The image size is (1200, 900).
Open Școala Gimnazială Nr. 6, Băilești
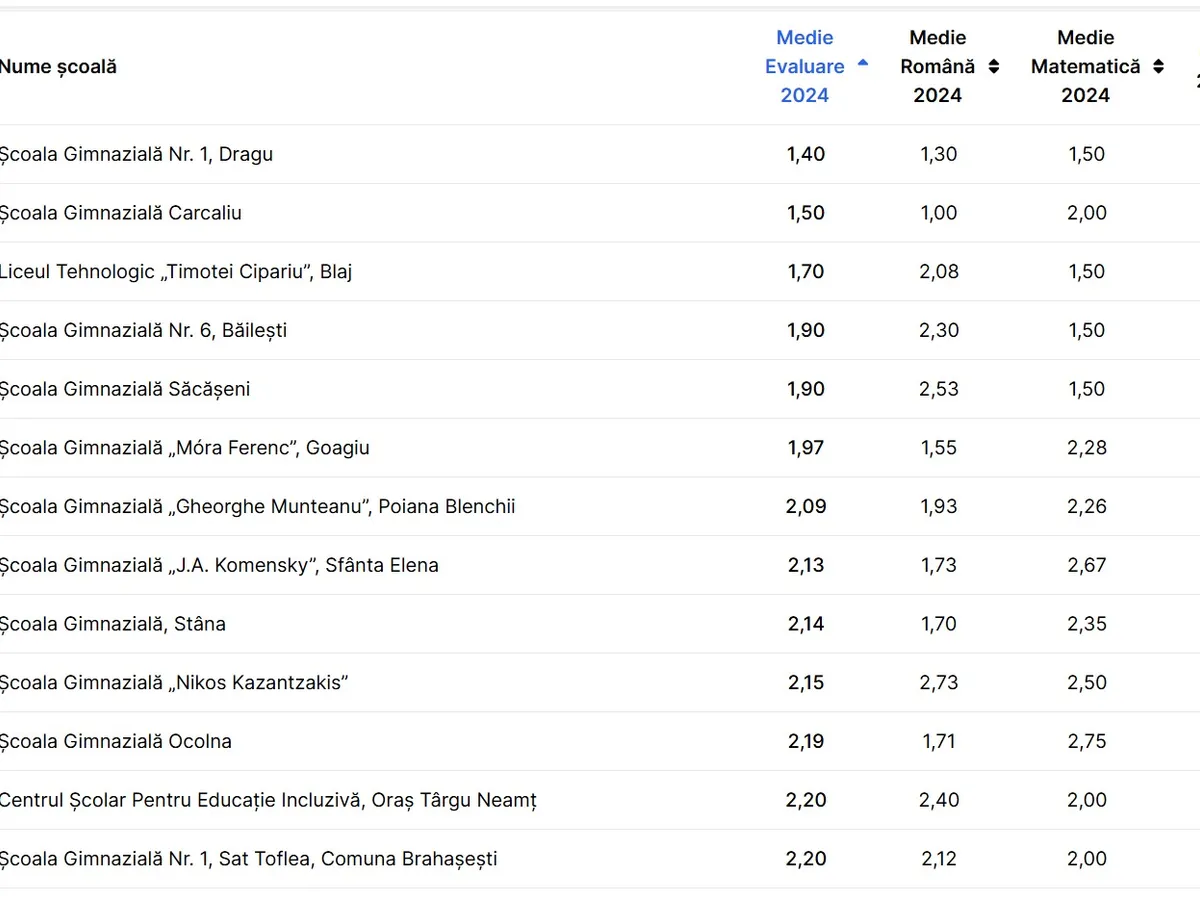click(x=143, y=330)
